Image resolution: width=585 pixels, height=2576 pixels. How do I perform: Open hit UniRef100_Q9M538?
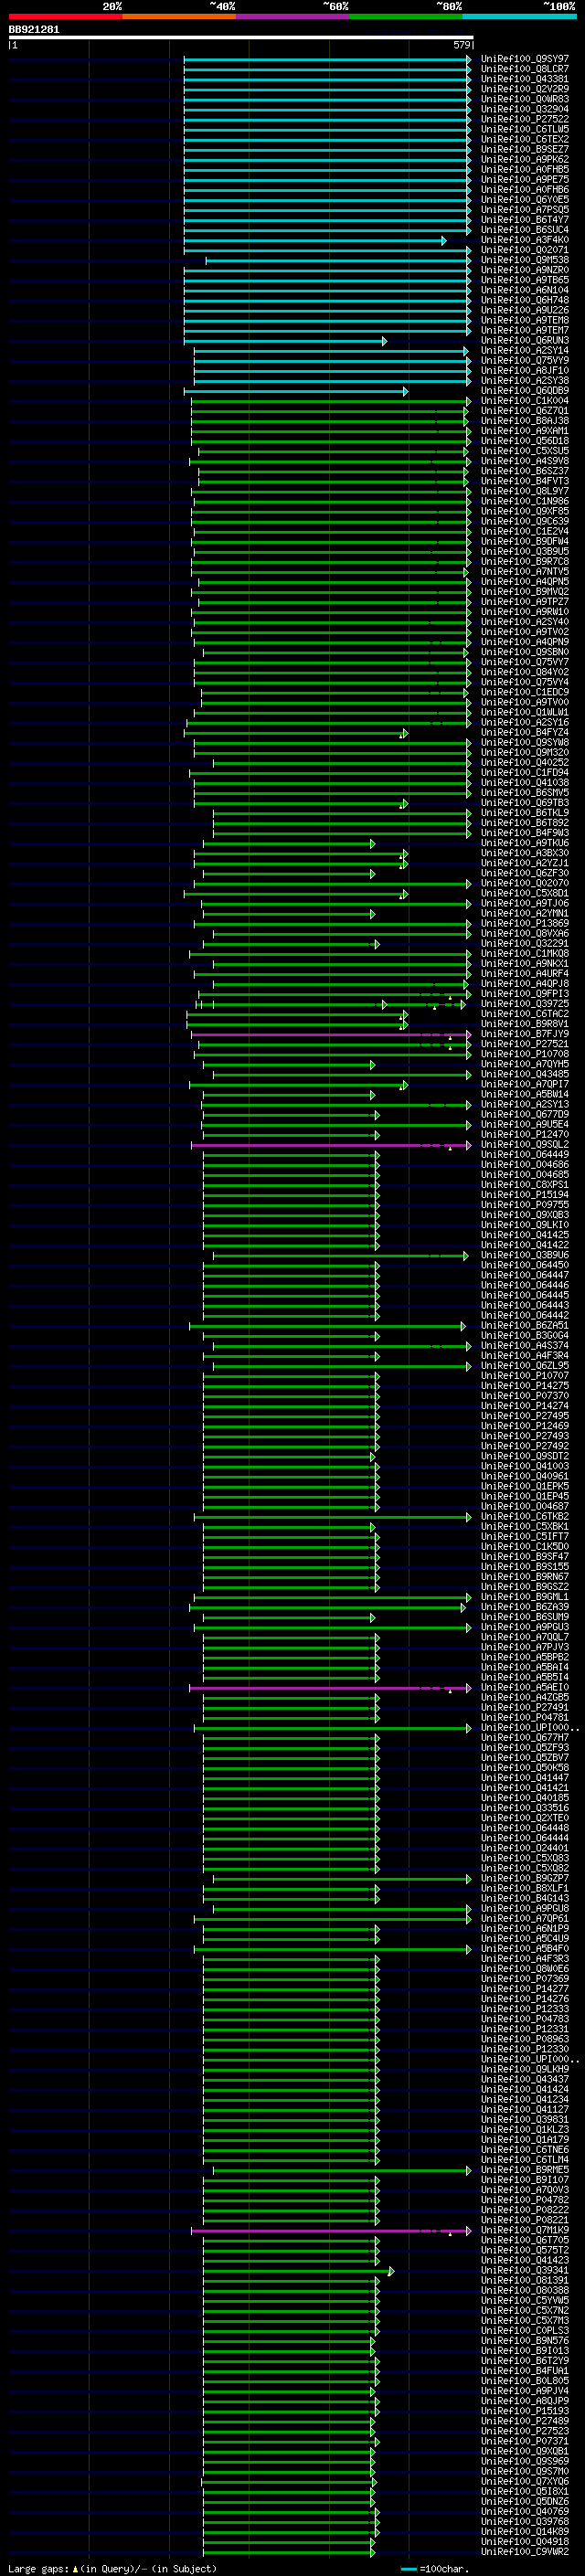click(x=524, y=261)
